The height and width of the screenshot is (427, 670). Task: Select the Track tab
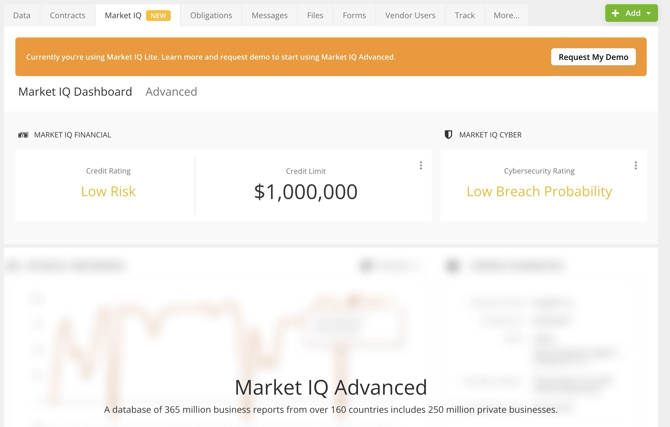point(464,15)
